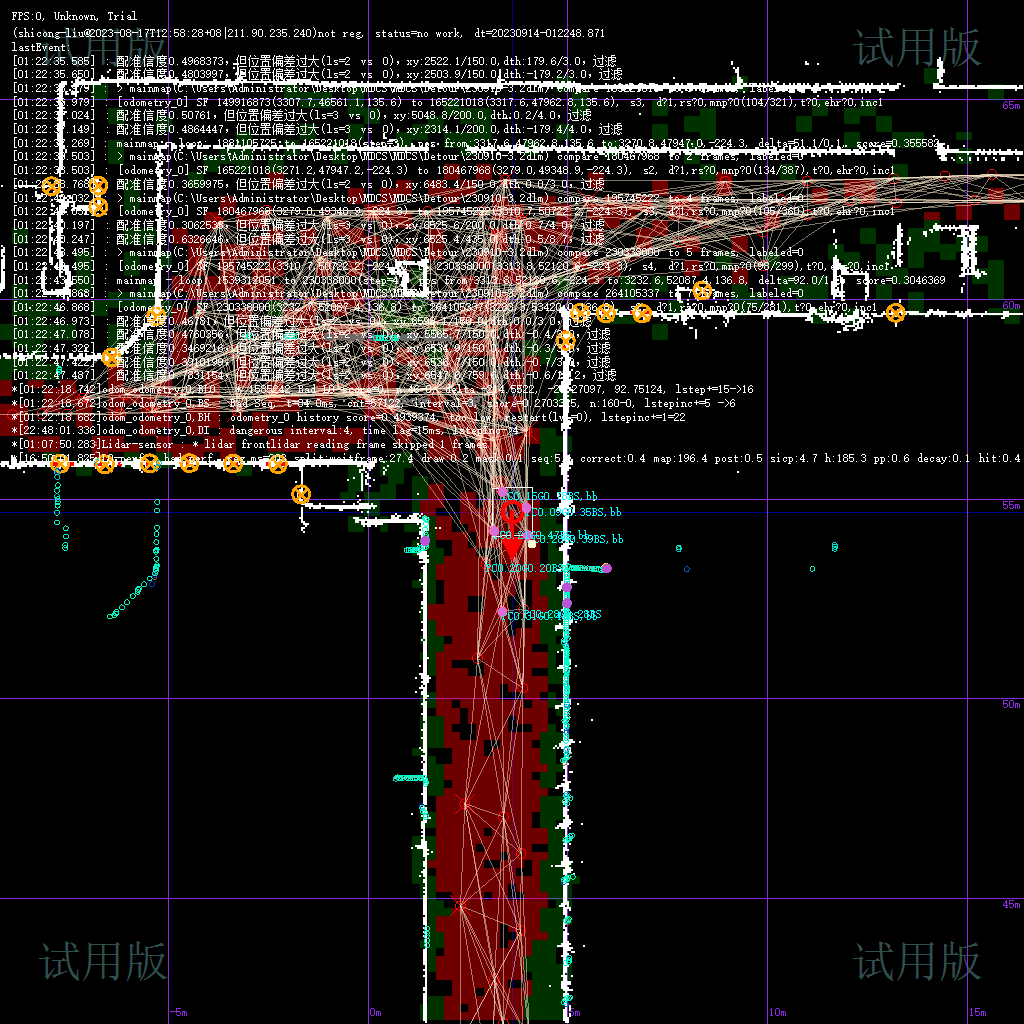Click the small blue circle right of the corridor
Viewport: 1024px width, 1024px height.
tap(687, 569)
